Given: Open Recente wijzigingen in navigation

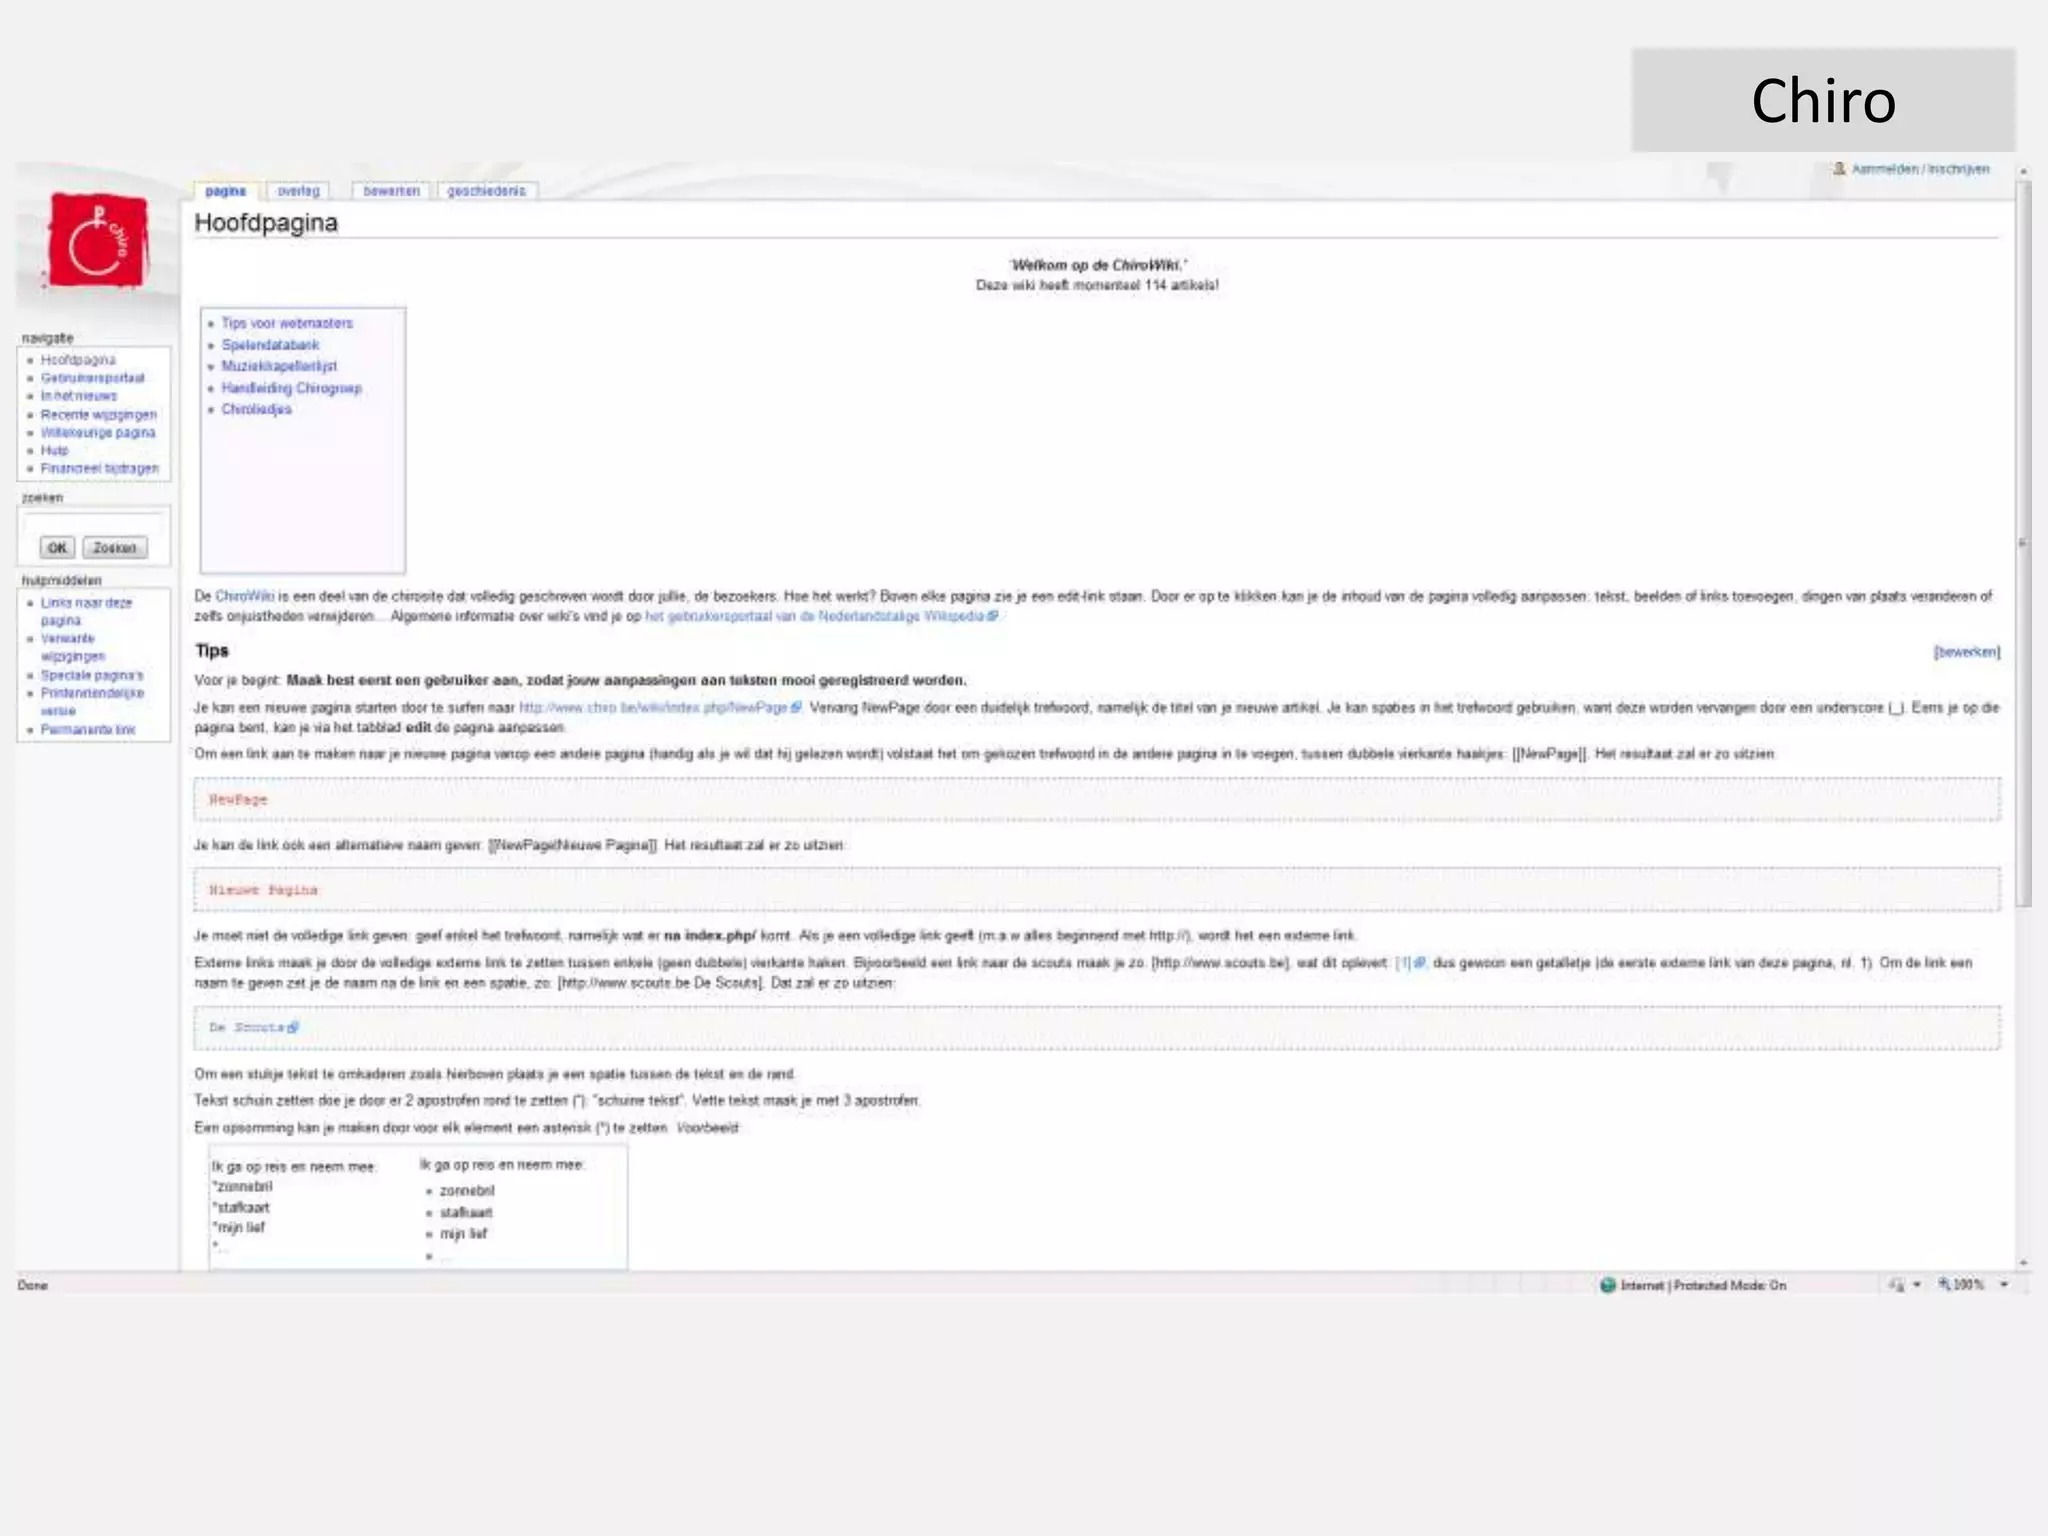Looking at the screenshot, I should tap(98, 414).
